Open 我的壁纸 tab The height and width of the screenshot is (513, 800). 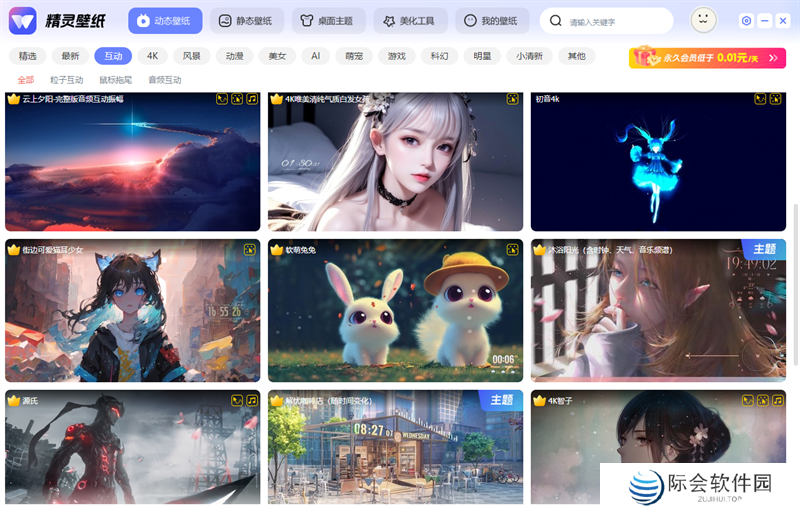492,21
